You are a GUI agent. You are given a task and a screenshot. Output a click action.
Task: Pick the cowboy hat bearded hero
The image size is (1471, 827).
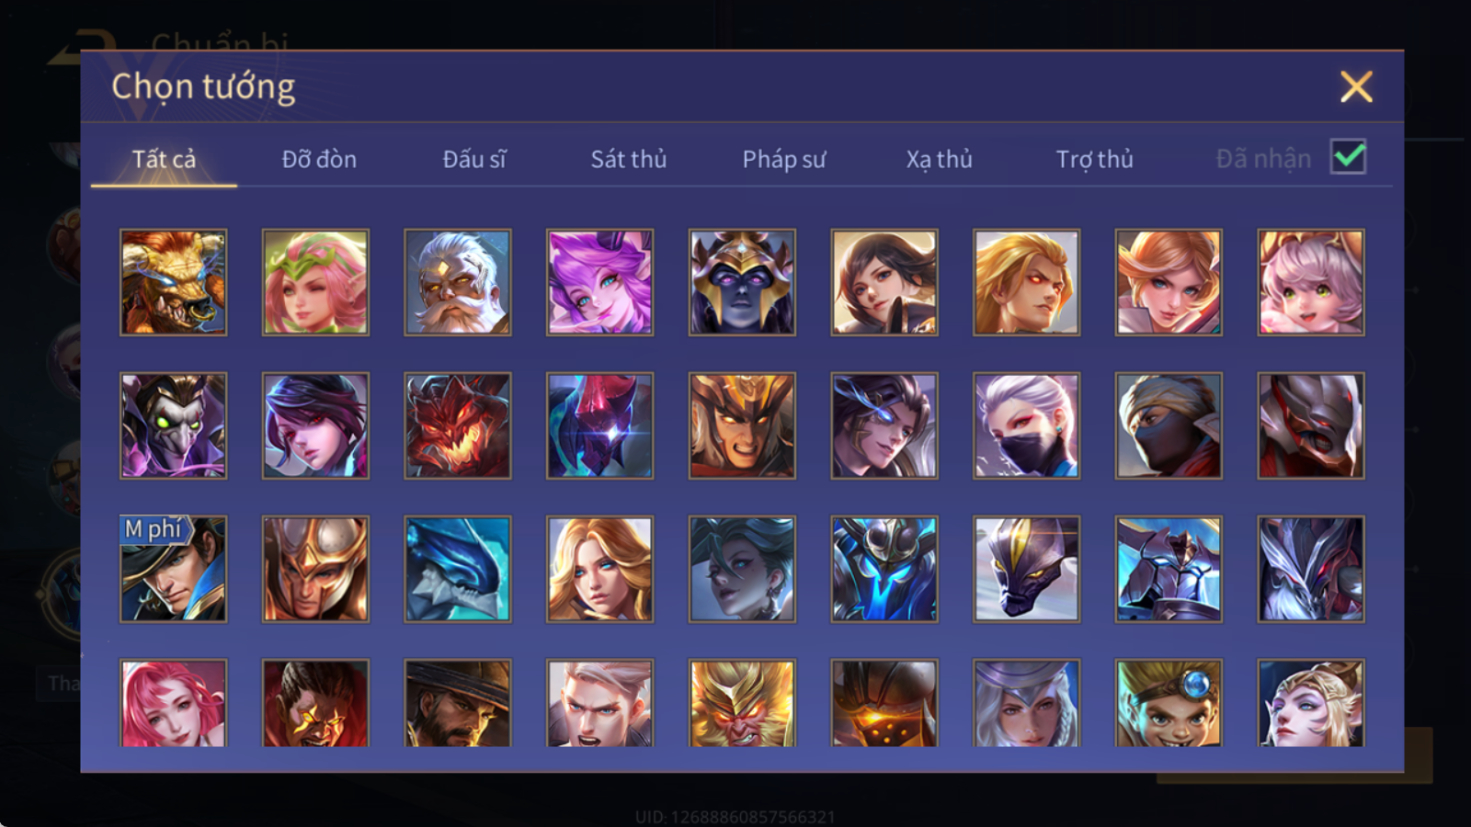[x=458, y=703]
